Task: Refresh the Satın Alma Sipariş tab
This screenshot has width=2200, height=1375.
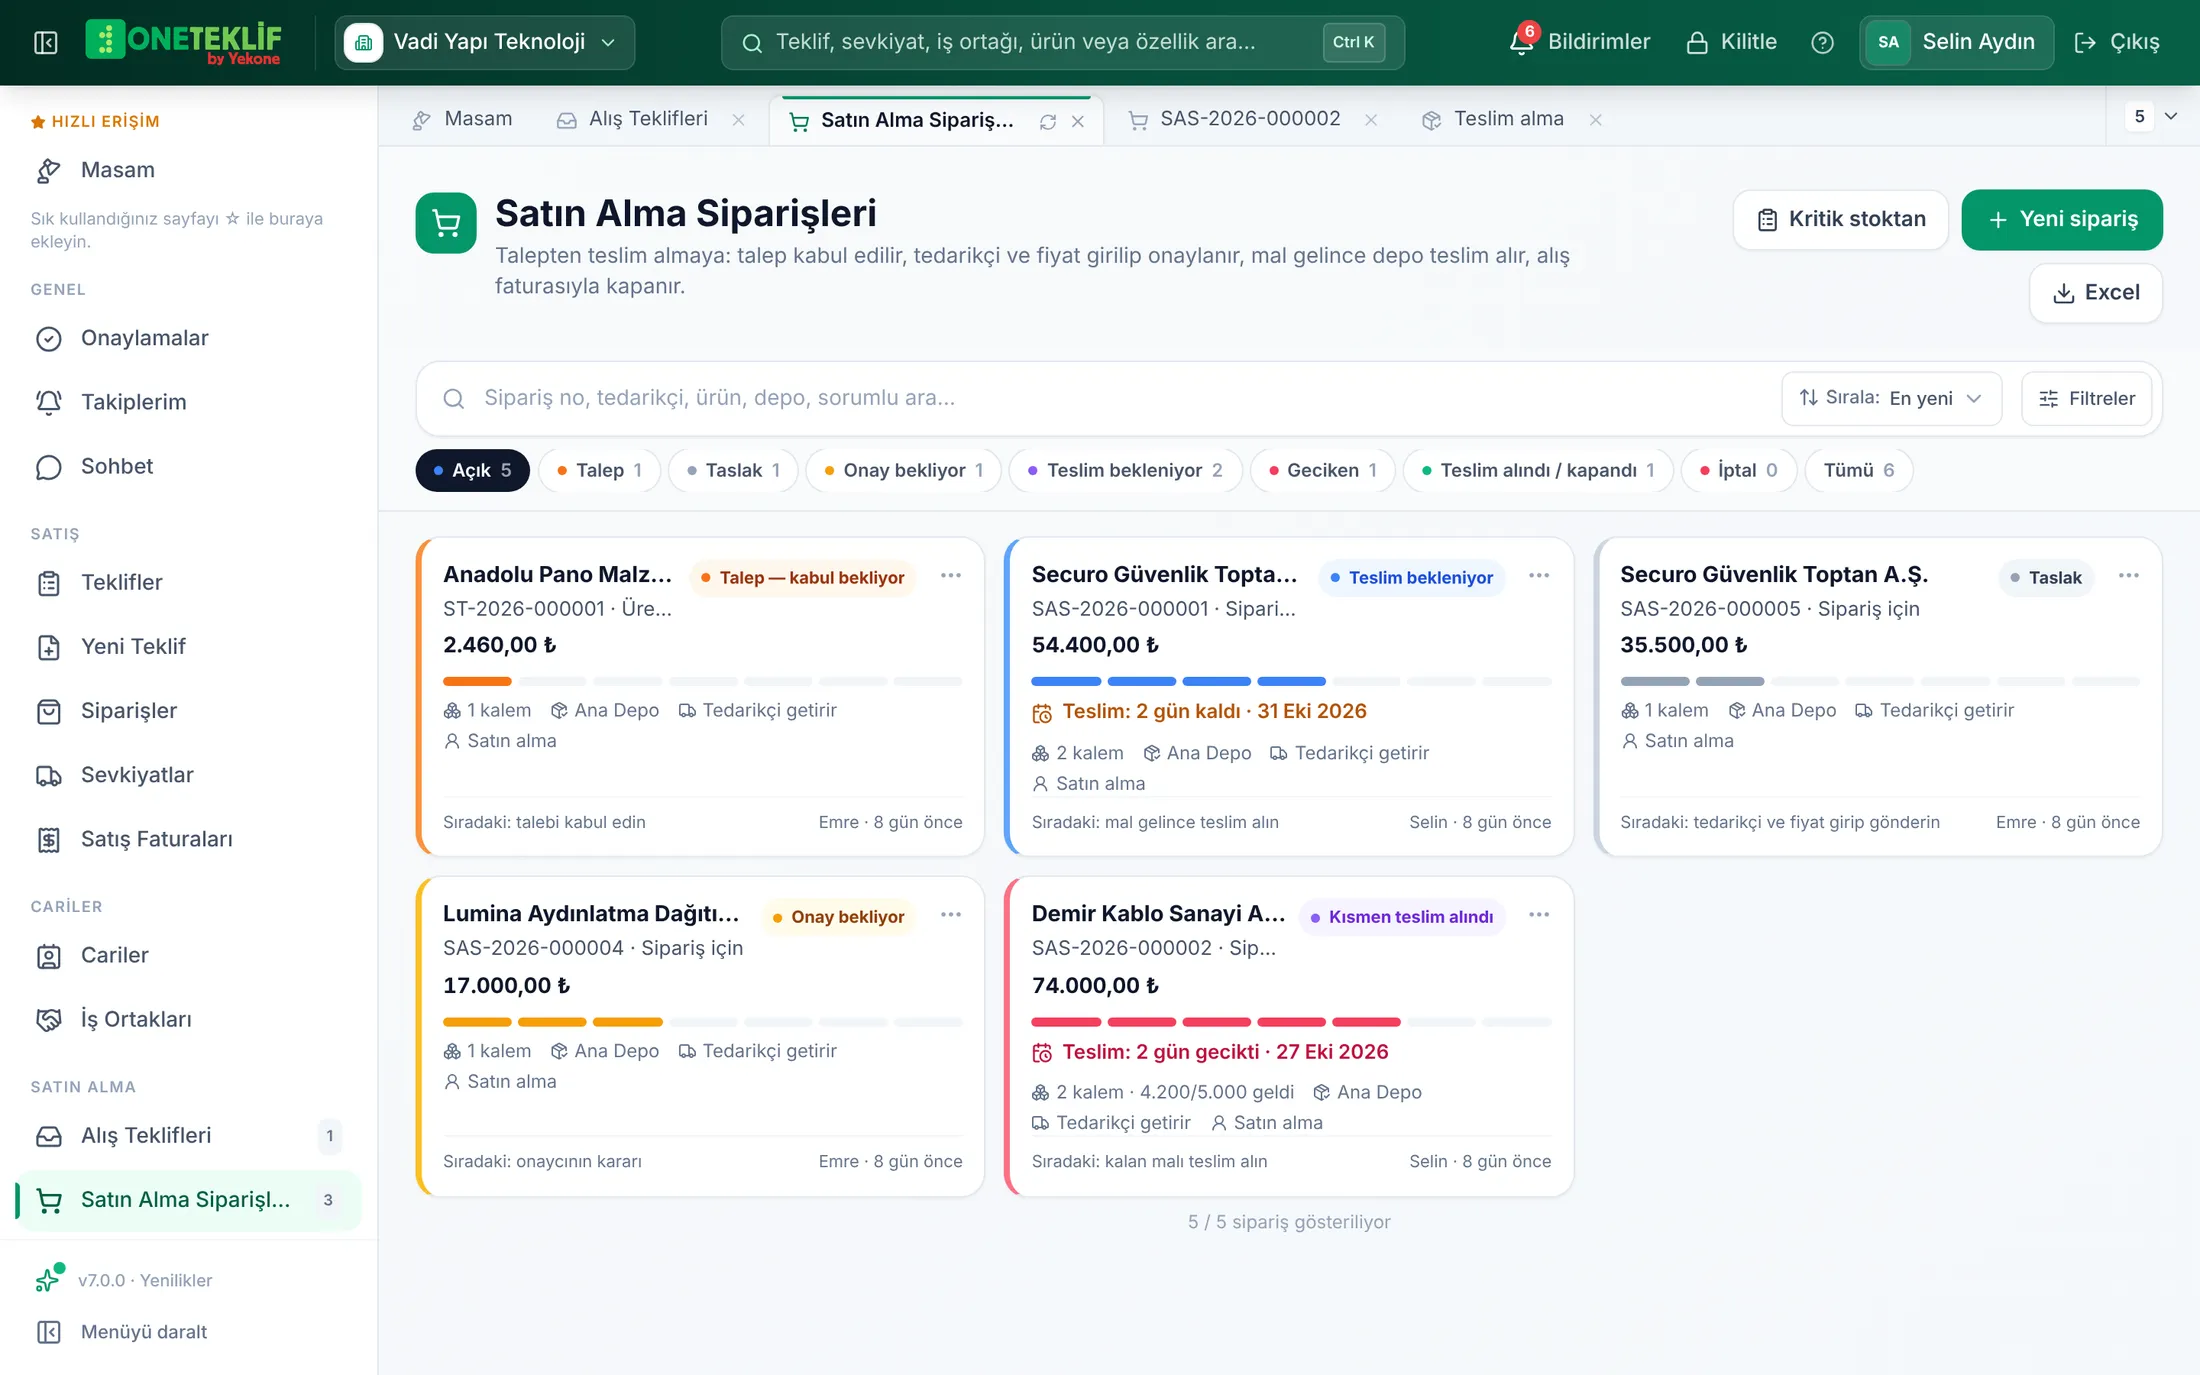Action: pos(1048,121)
